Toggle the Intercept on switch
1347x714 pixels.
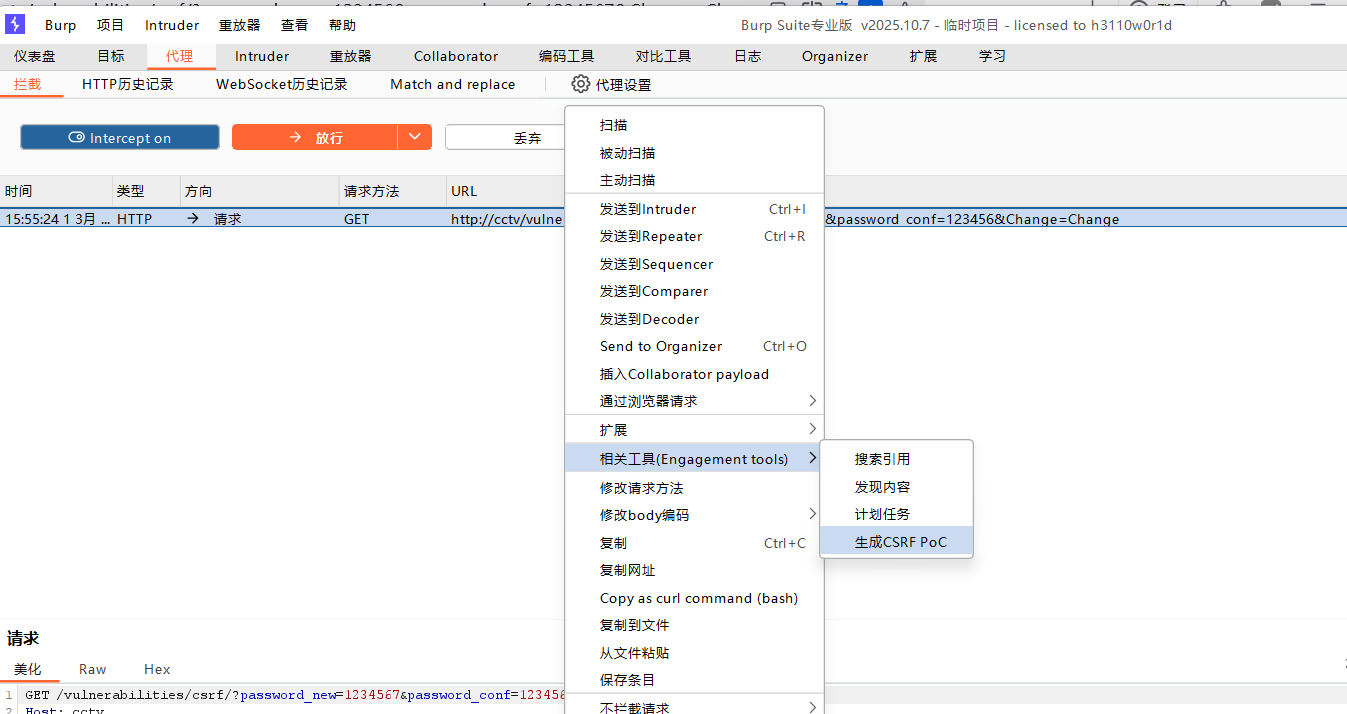coord(120,137)
